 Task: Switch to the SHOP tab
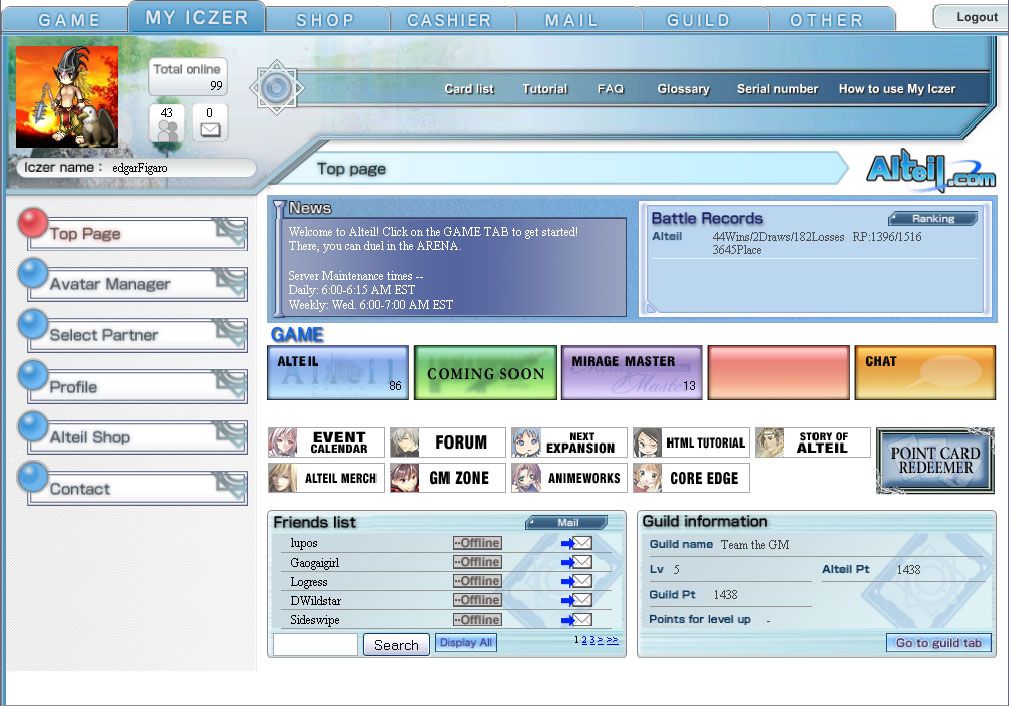tap(325, 19)
